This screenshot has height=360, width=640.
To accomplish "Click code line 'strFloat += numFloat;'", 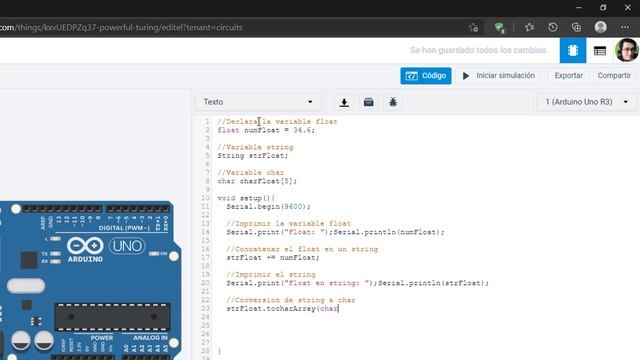I will tap(273, 258).
